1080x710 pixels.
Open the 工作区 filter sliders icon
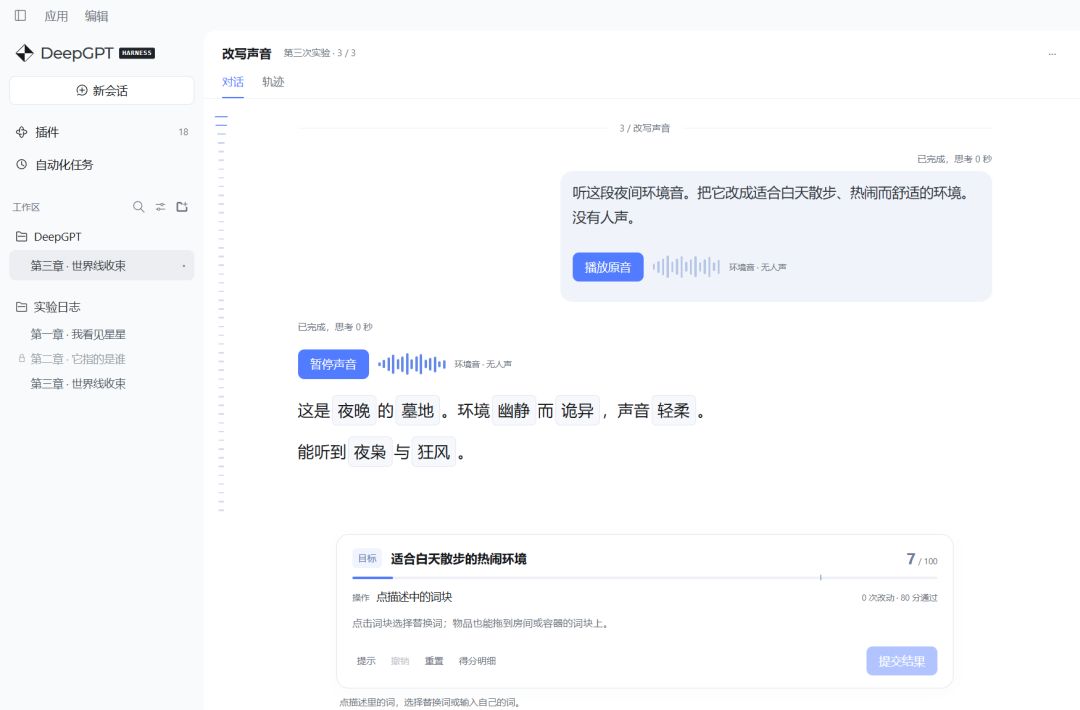(160, 207)
